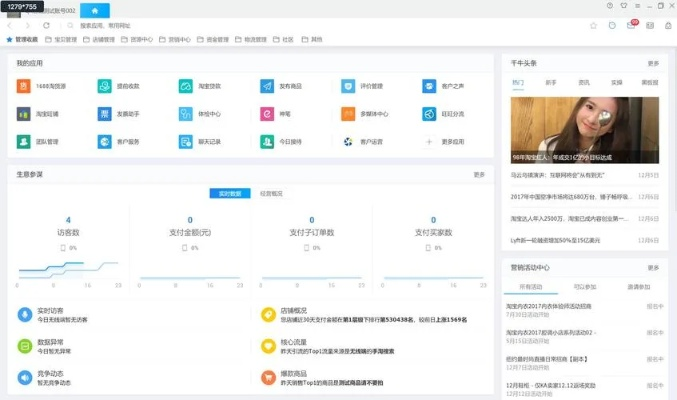The width and height of the screenshot is (677, 400).
Task: Switch to the 经营概况 tab
Action: coord(271,193)
